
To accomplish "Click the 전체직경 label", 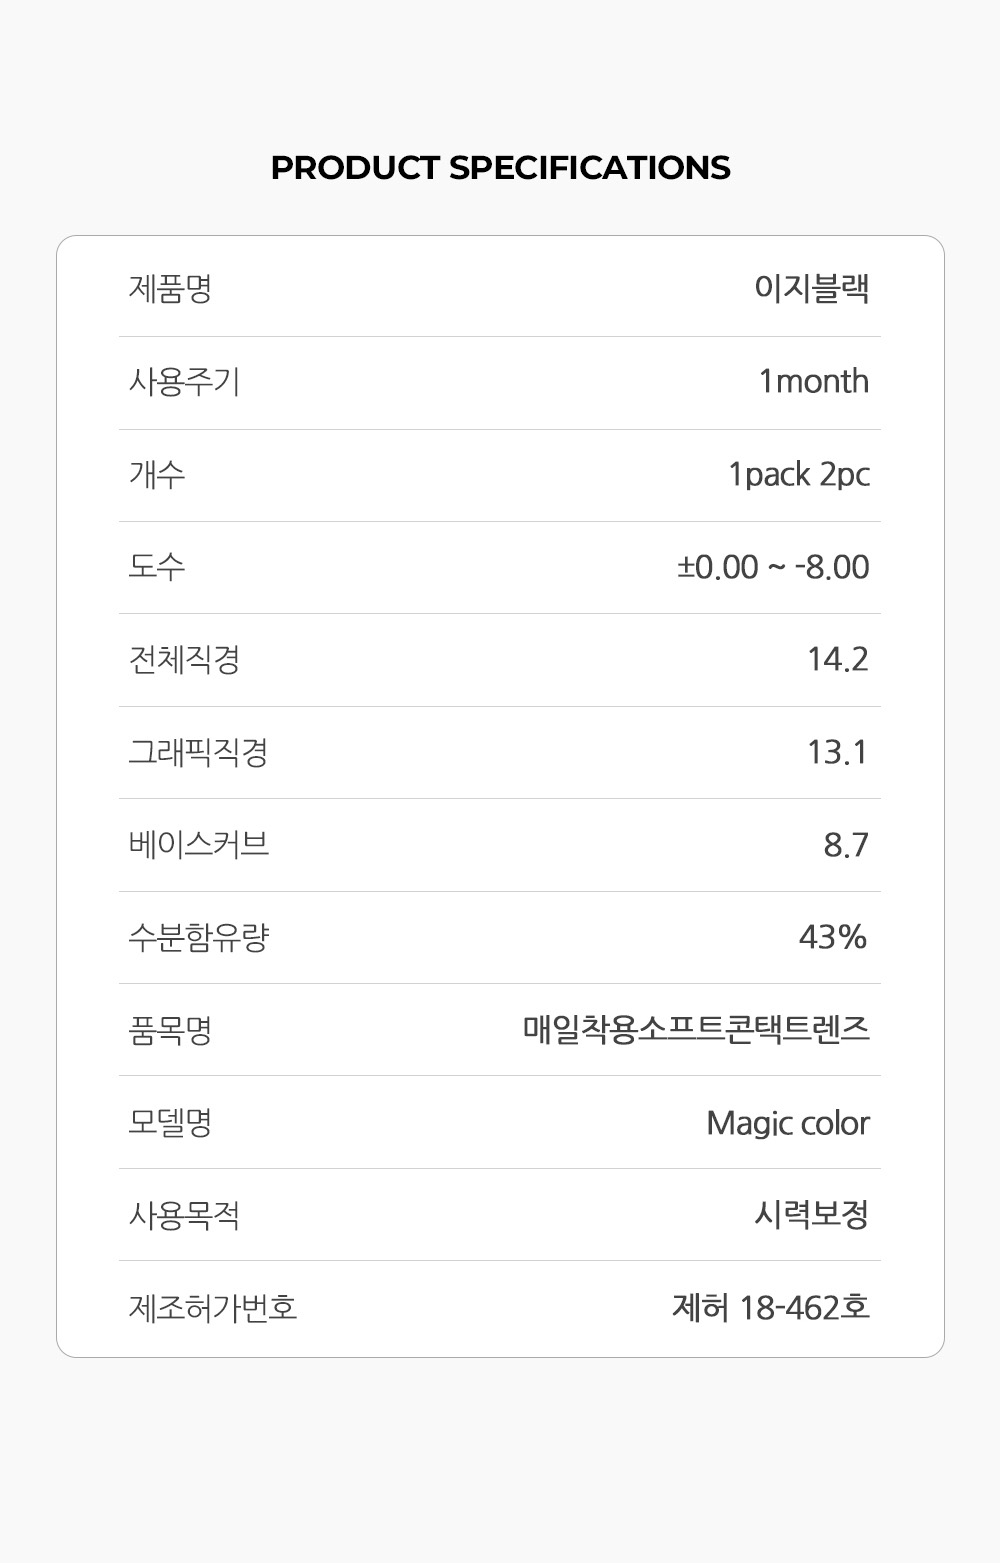I will (184, 659).
